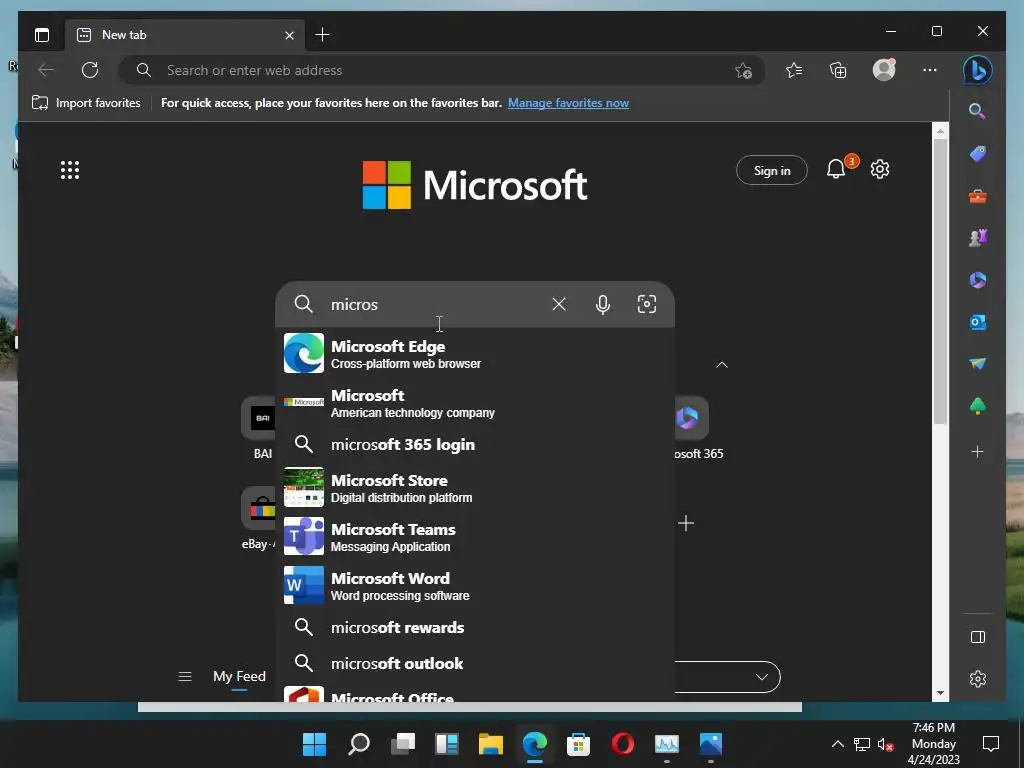Refresh the page
1024x768 pixels.
(x=89, y=70)
